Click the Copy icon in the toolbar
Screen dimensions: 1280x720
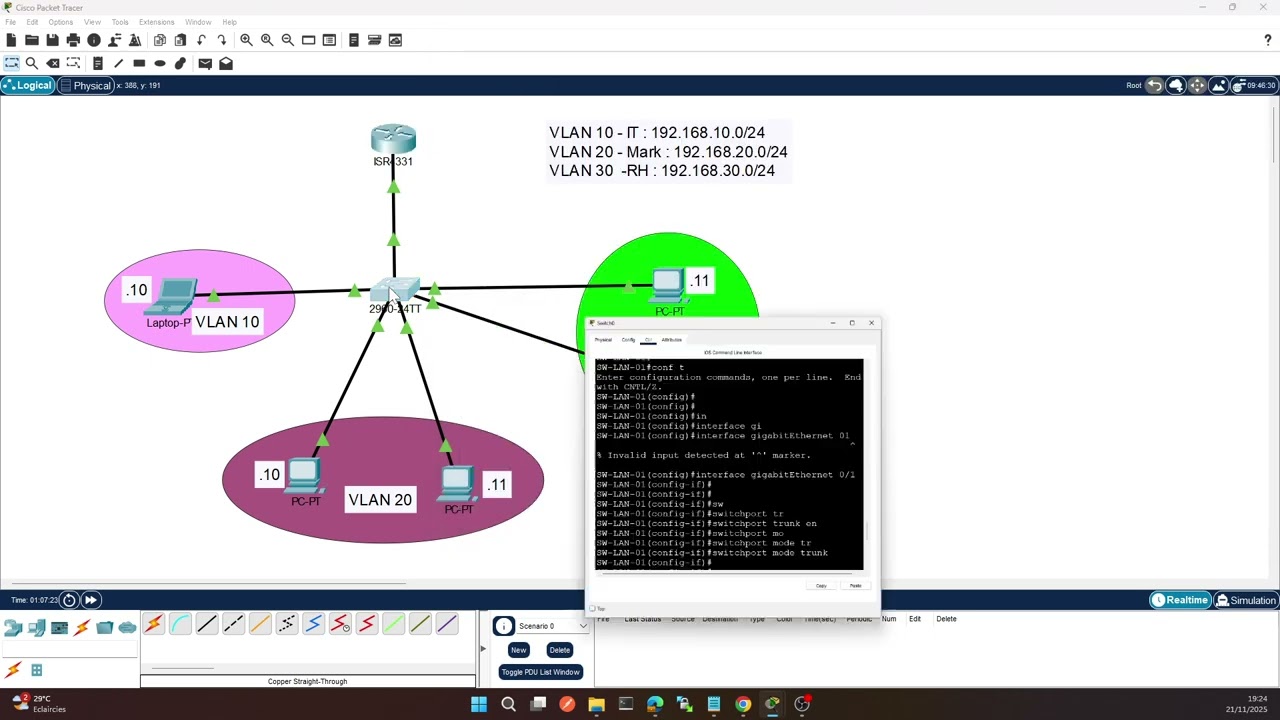click(160, 40)
